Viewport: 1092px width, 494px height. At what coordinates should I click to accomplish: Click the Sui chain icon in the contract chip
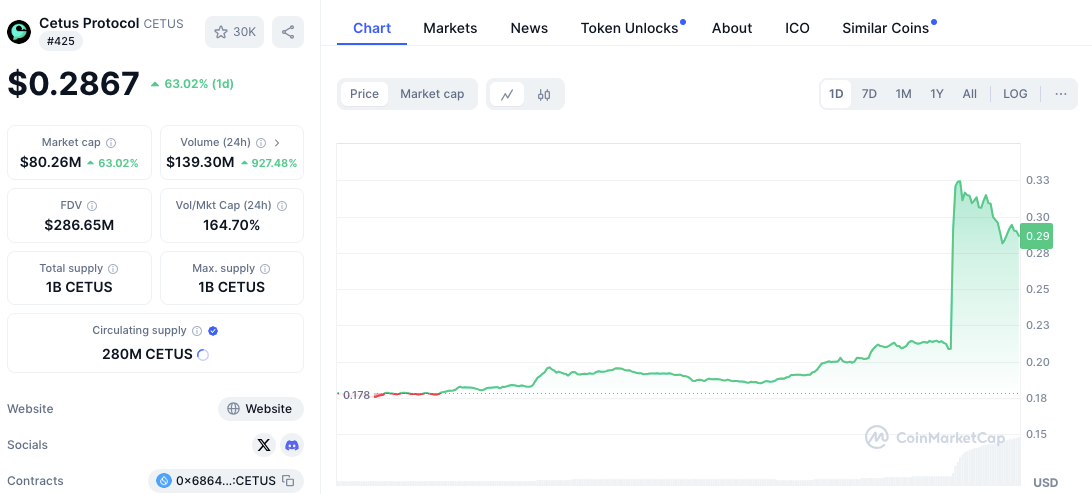(164, 480)
